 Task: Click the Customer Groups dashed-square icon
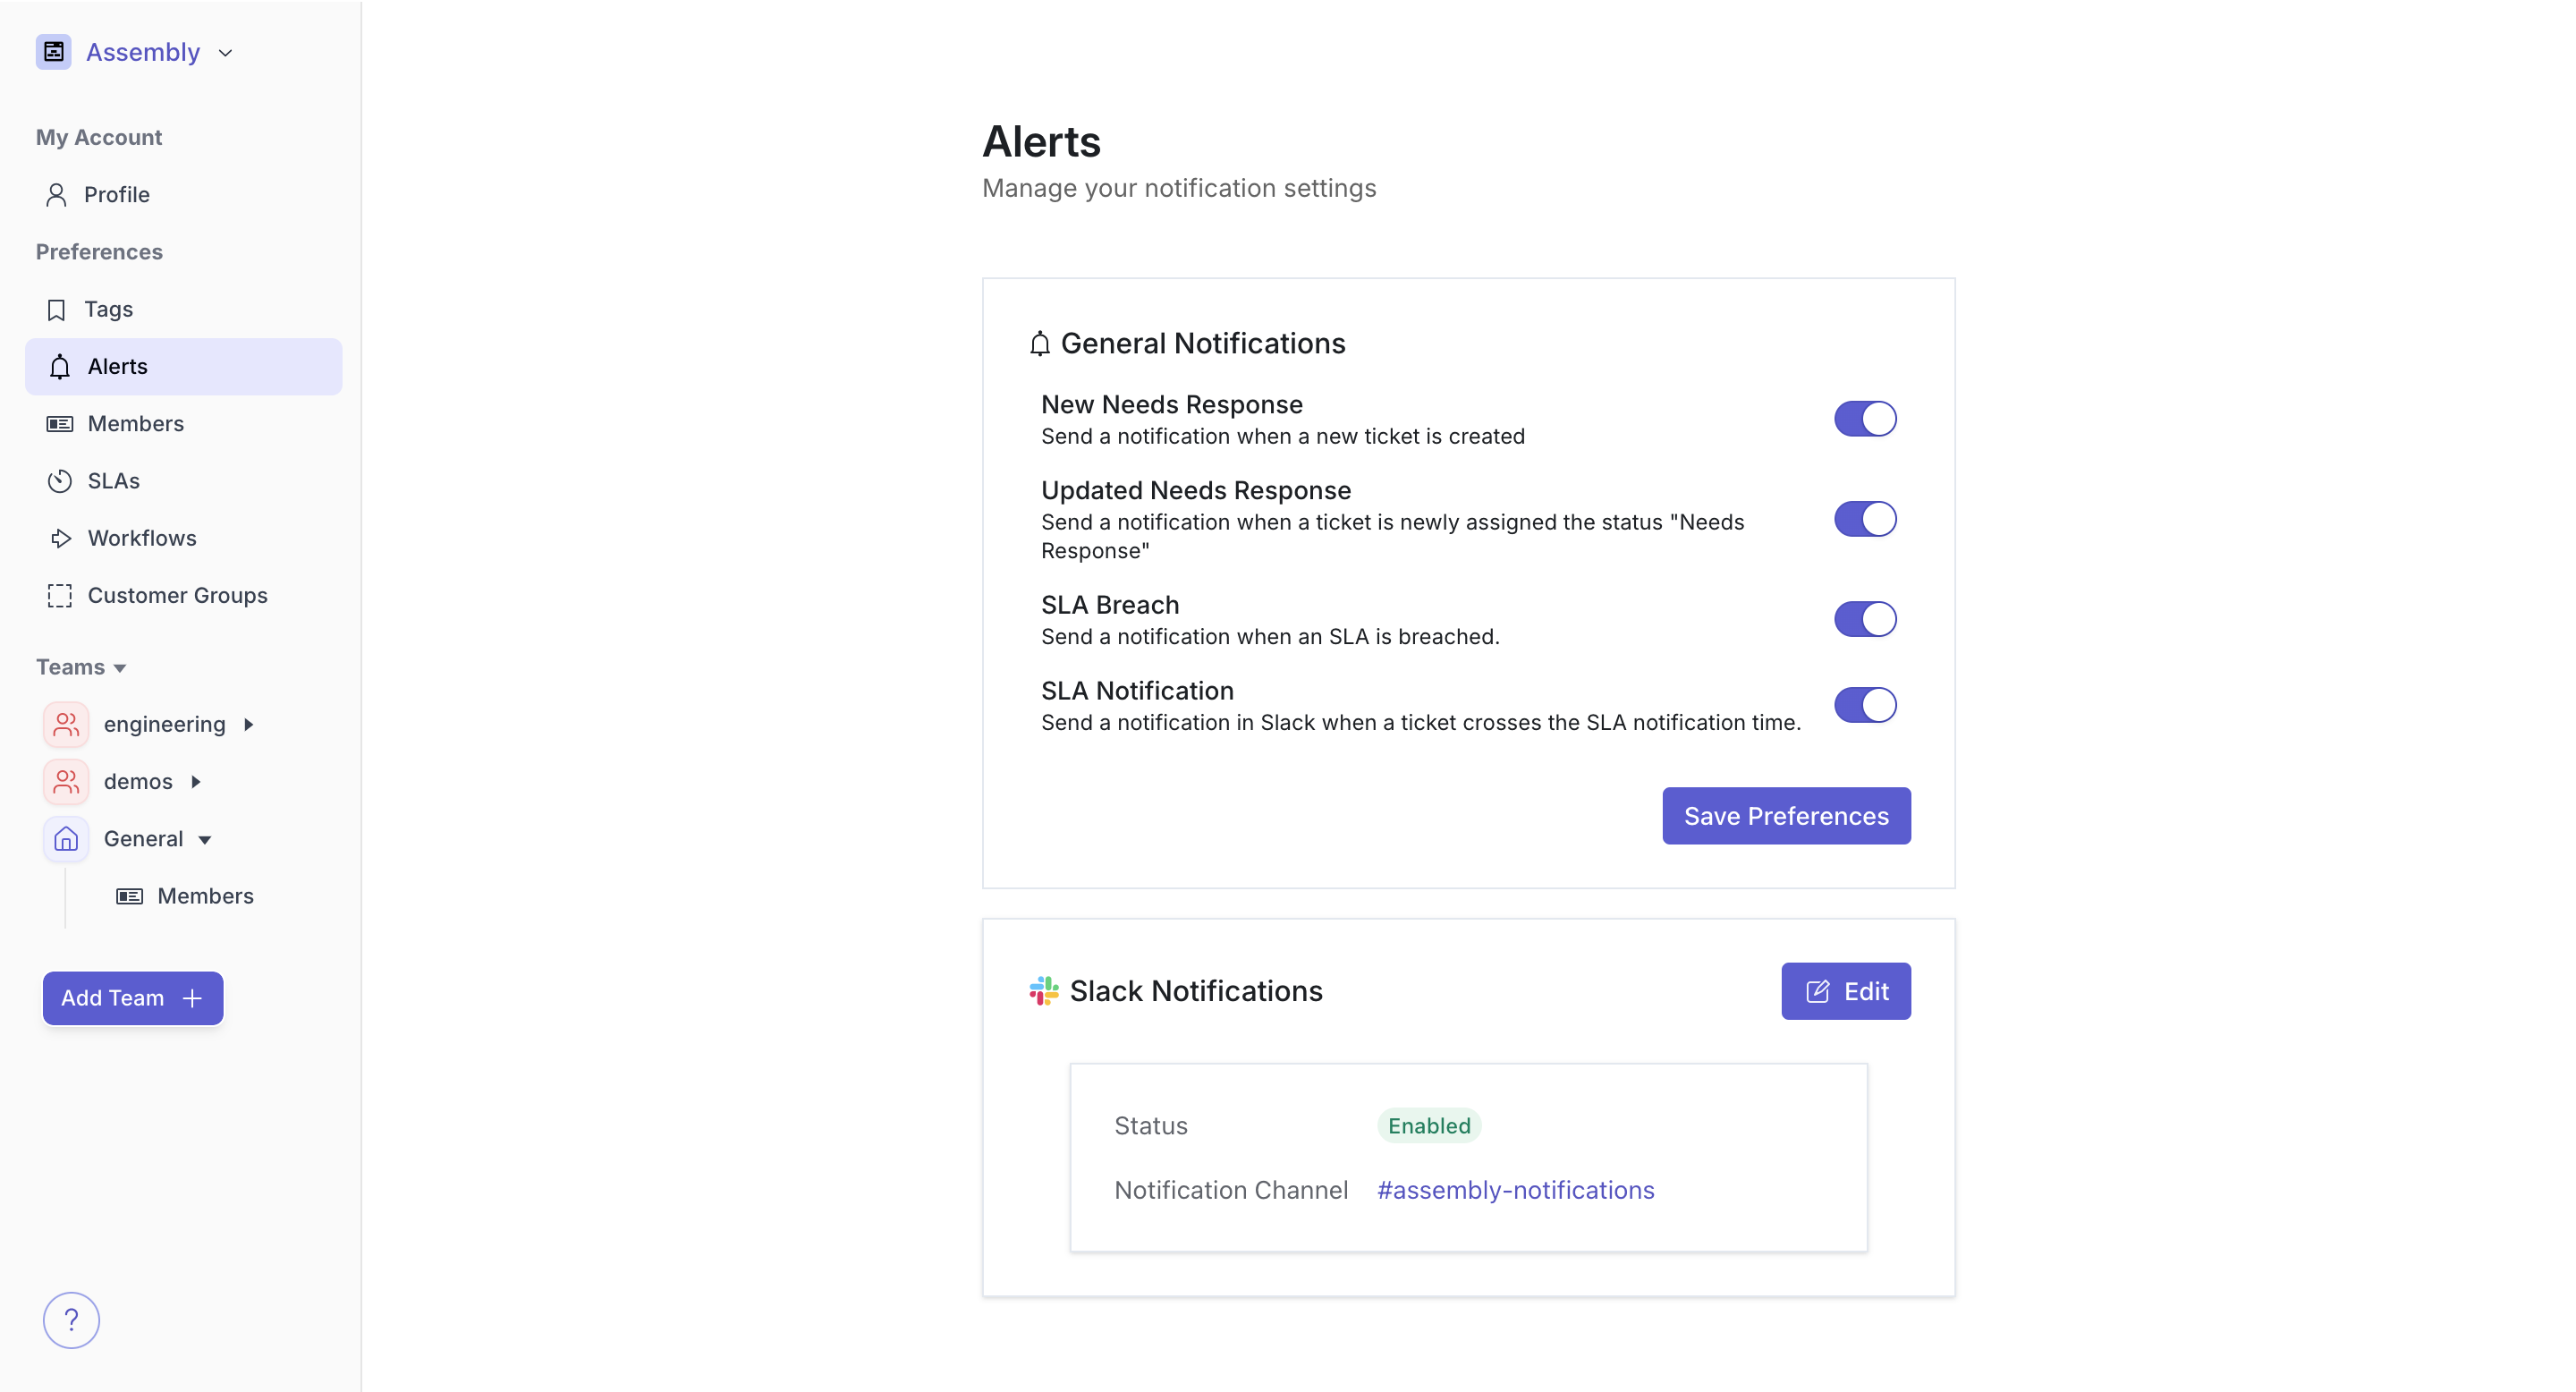point(60,596)
